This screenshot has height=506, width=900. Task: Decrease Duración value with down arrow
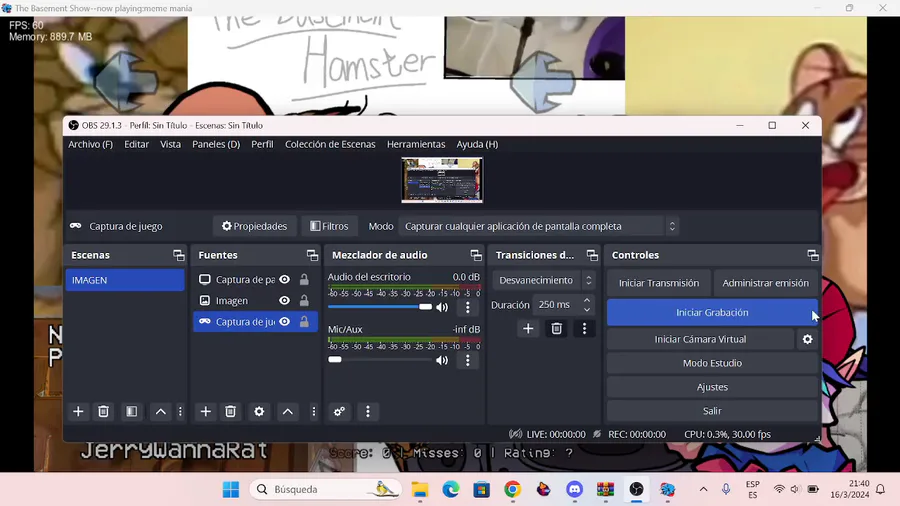(x=587, y=309)
